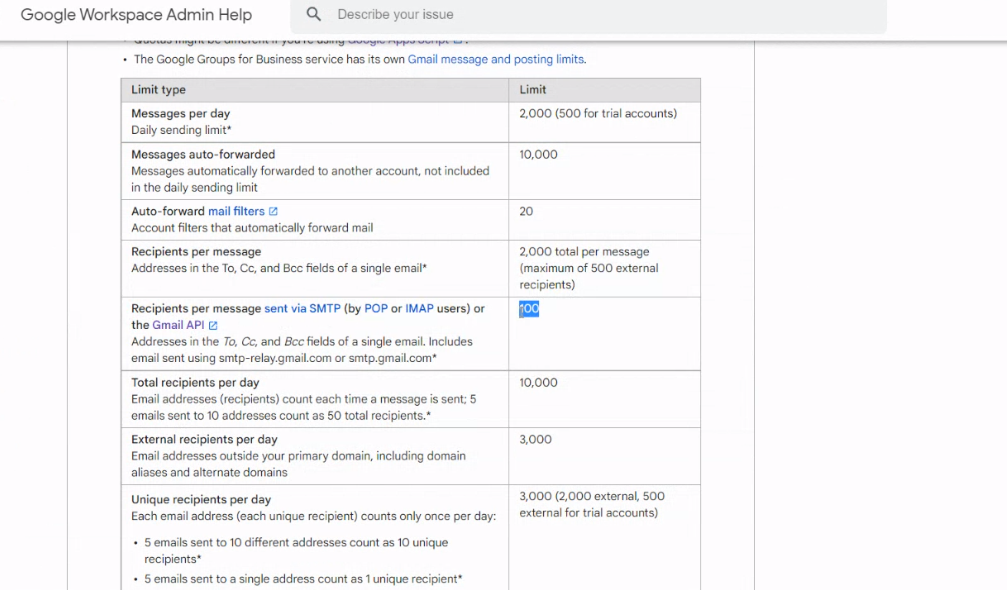Click the 10,000 total recipients per day limit
The height and width of the screenshot is (590, 1007).
pyautogui.click(x=538, y=383)
